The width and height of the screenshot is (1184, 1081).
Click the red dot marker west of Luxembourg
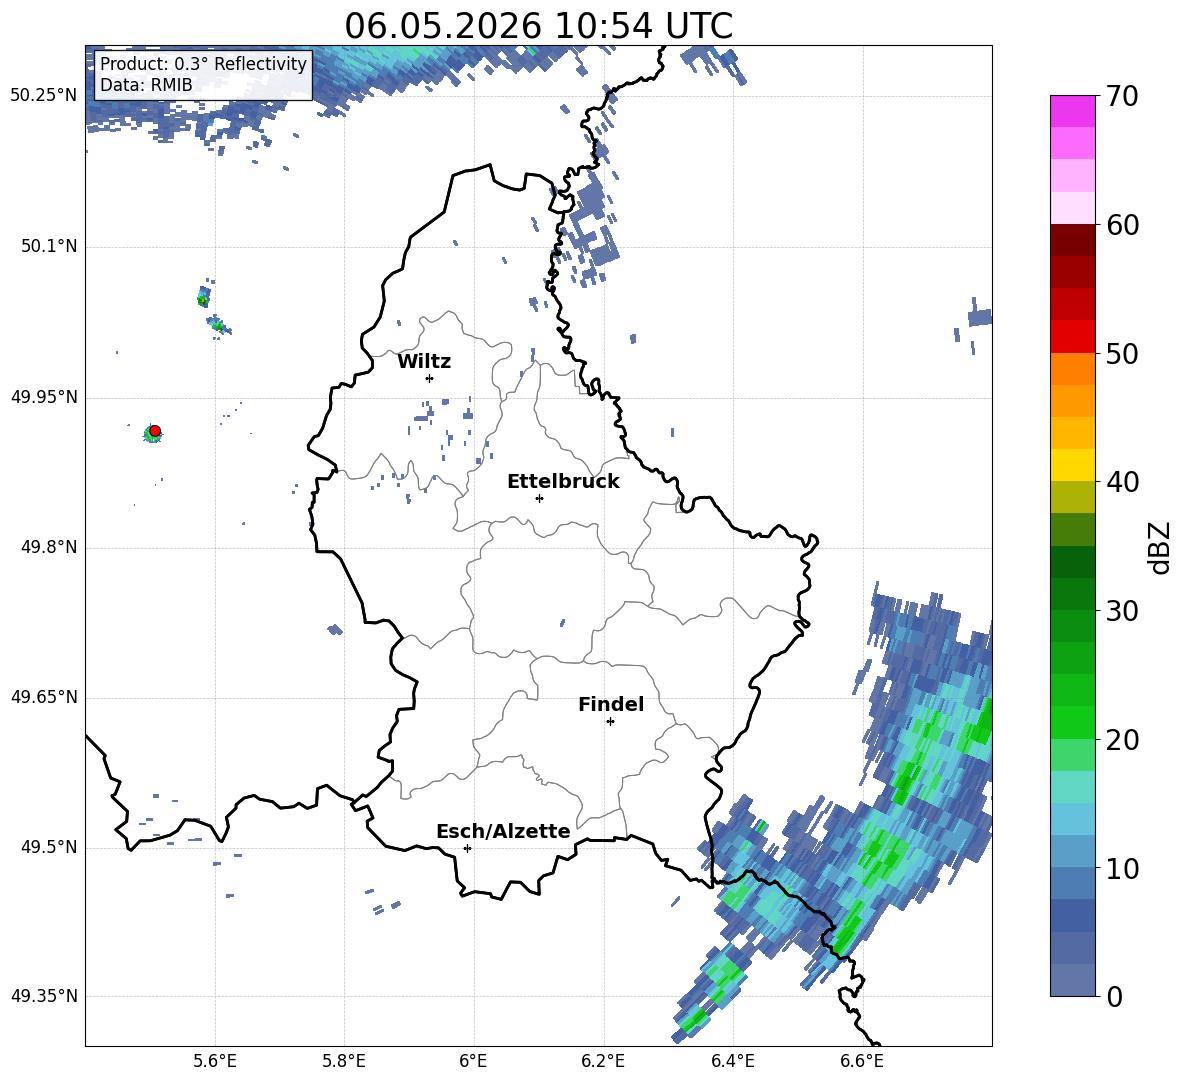[155, 431]
